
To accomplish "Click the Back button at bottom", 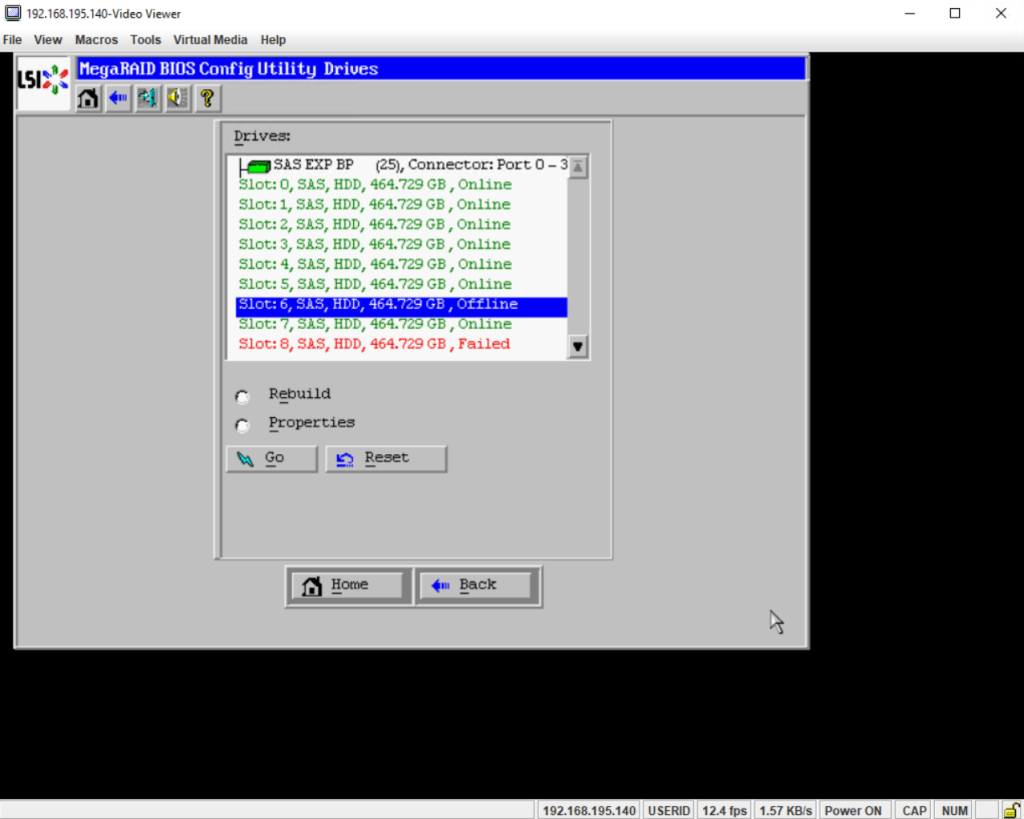I will [477, 586].
